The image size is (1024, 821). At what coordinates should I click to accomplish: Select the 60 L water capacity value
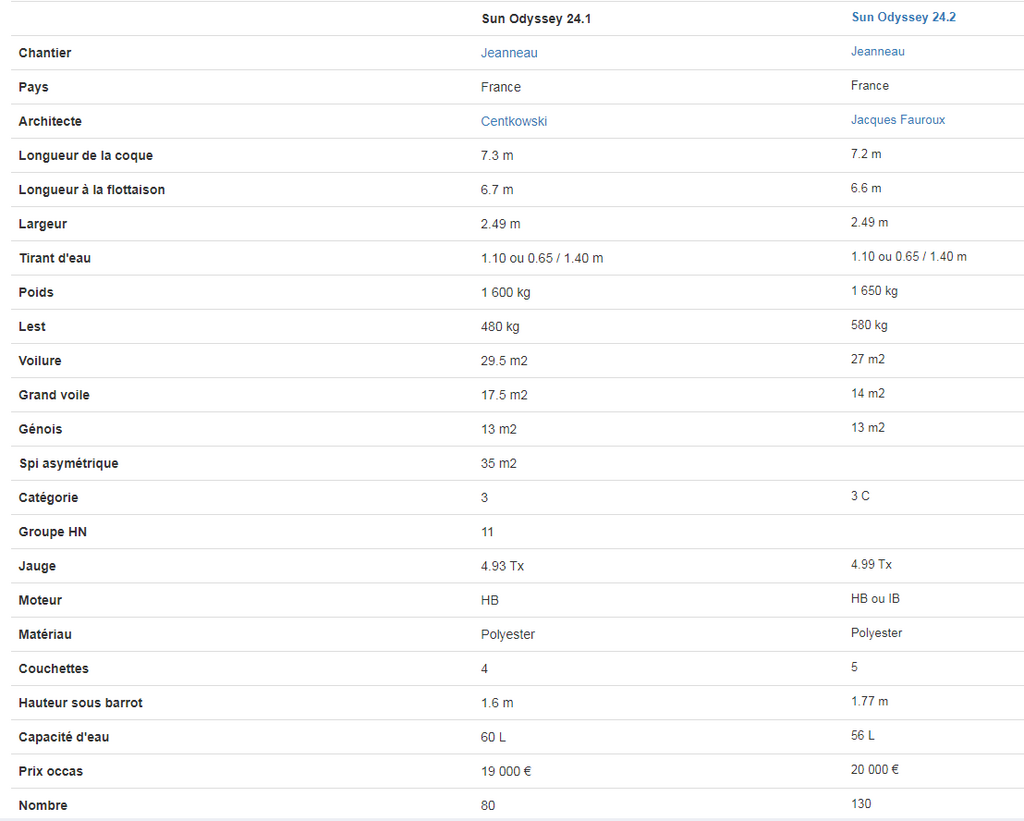493,737
